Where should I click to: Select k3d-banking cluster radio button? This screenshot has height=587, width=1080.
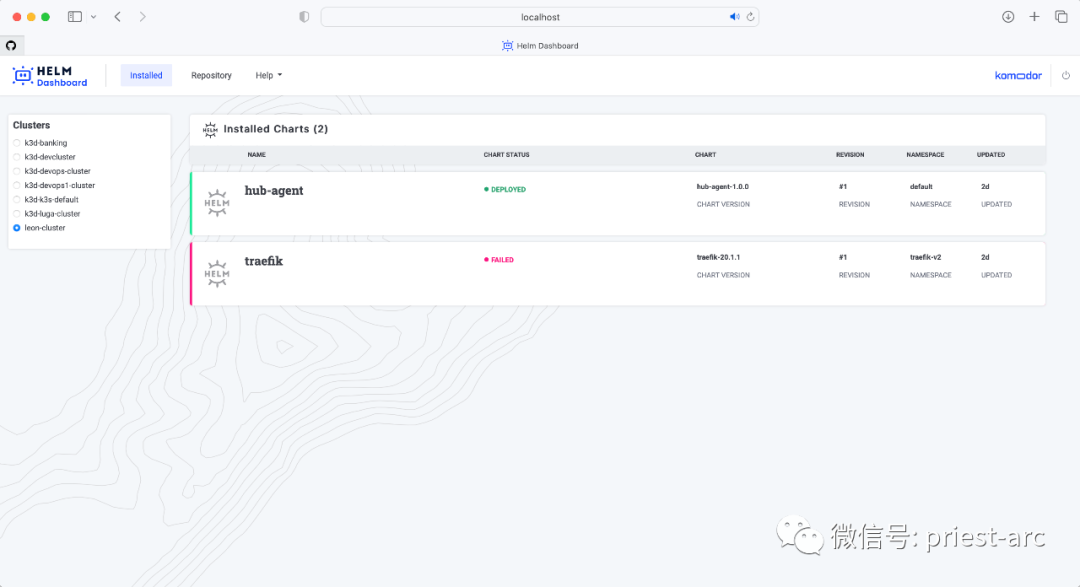point(17,143)
